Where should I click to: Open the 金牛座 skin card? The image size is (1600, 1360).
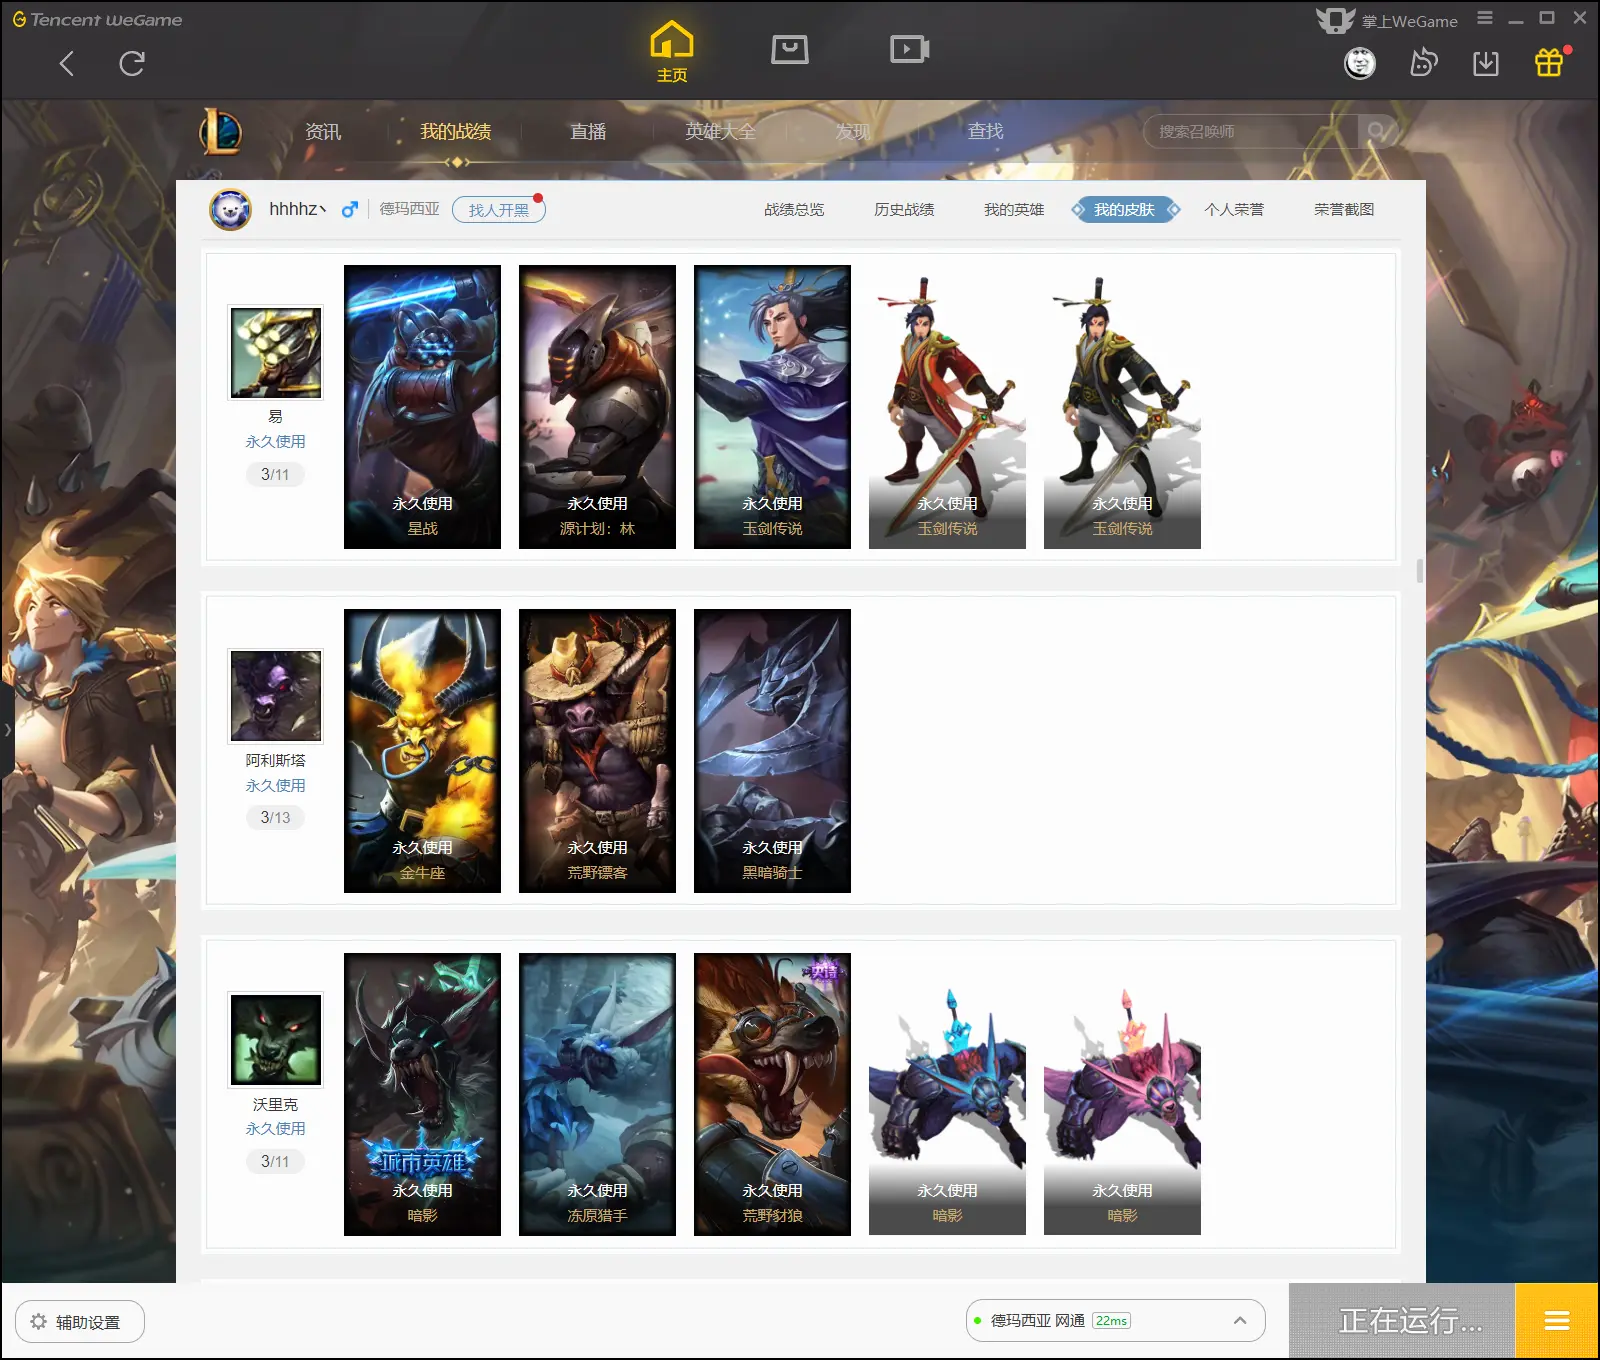pos(422,751)
